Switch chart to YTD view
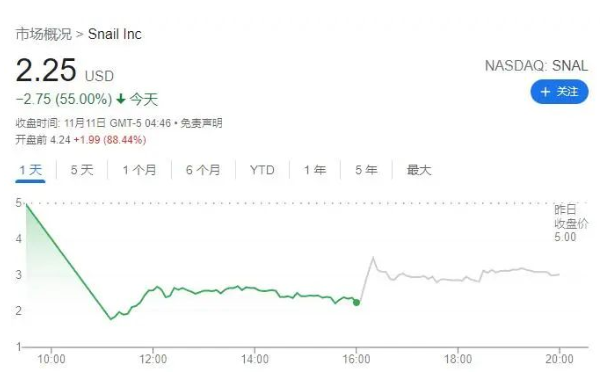Viewport: 604px width, 380px height. [x=262, y=170]
